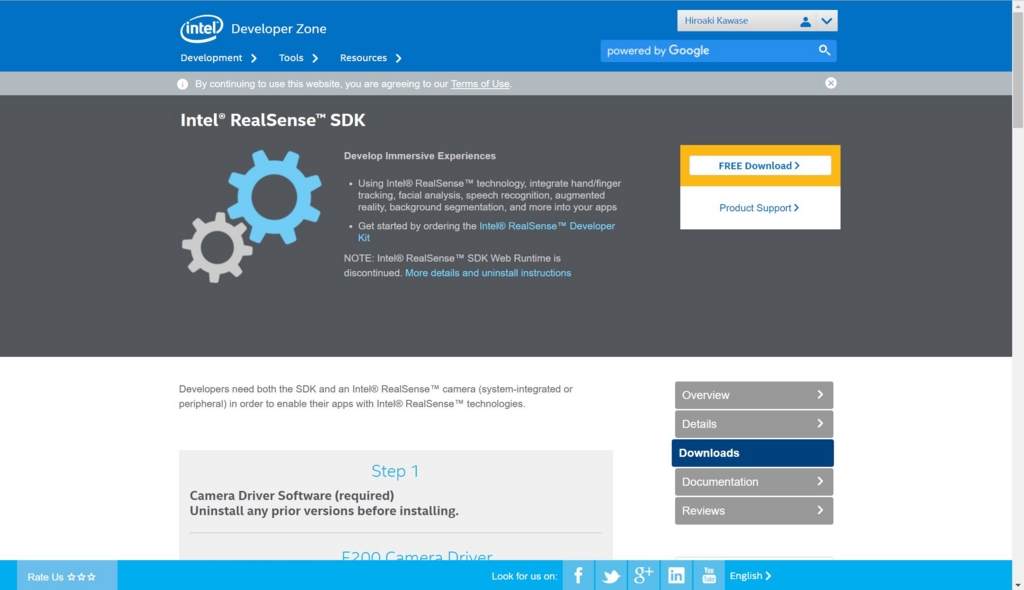
Task: Open More details and uninstall instructions
Action: 488,273
